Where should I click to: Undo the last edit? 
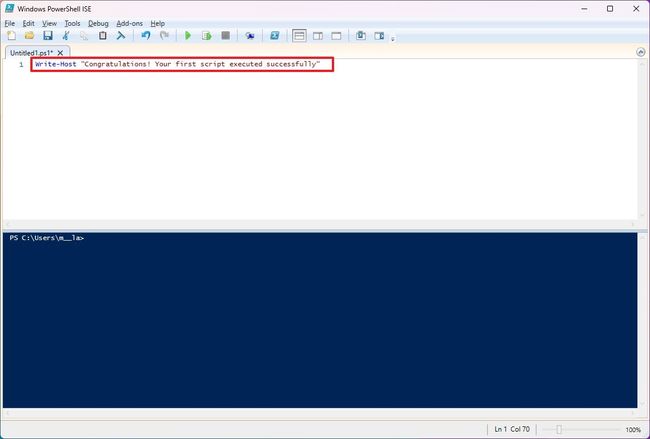[x=146, y=36]
